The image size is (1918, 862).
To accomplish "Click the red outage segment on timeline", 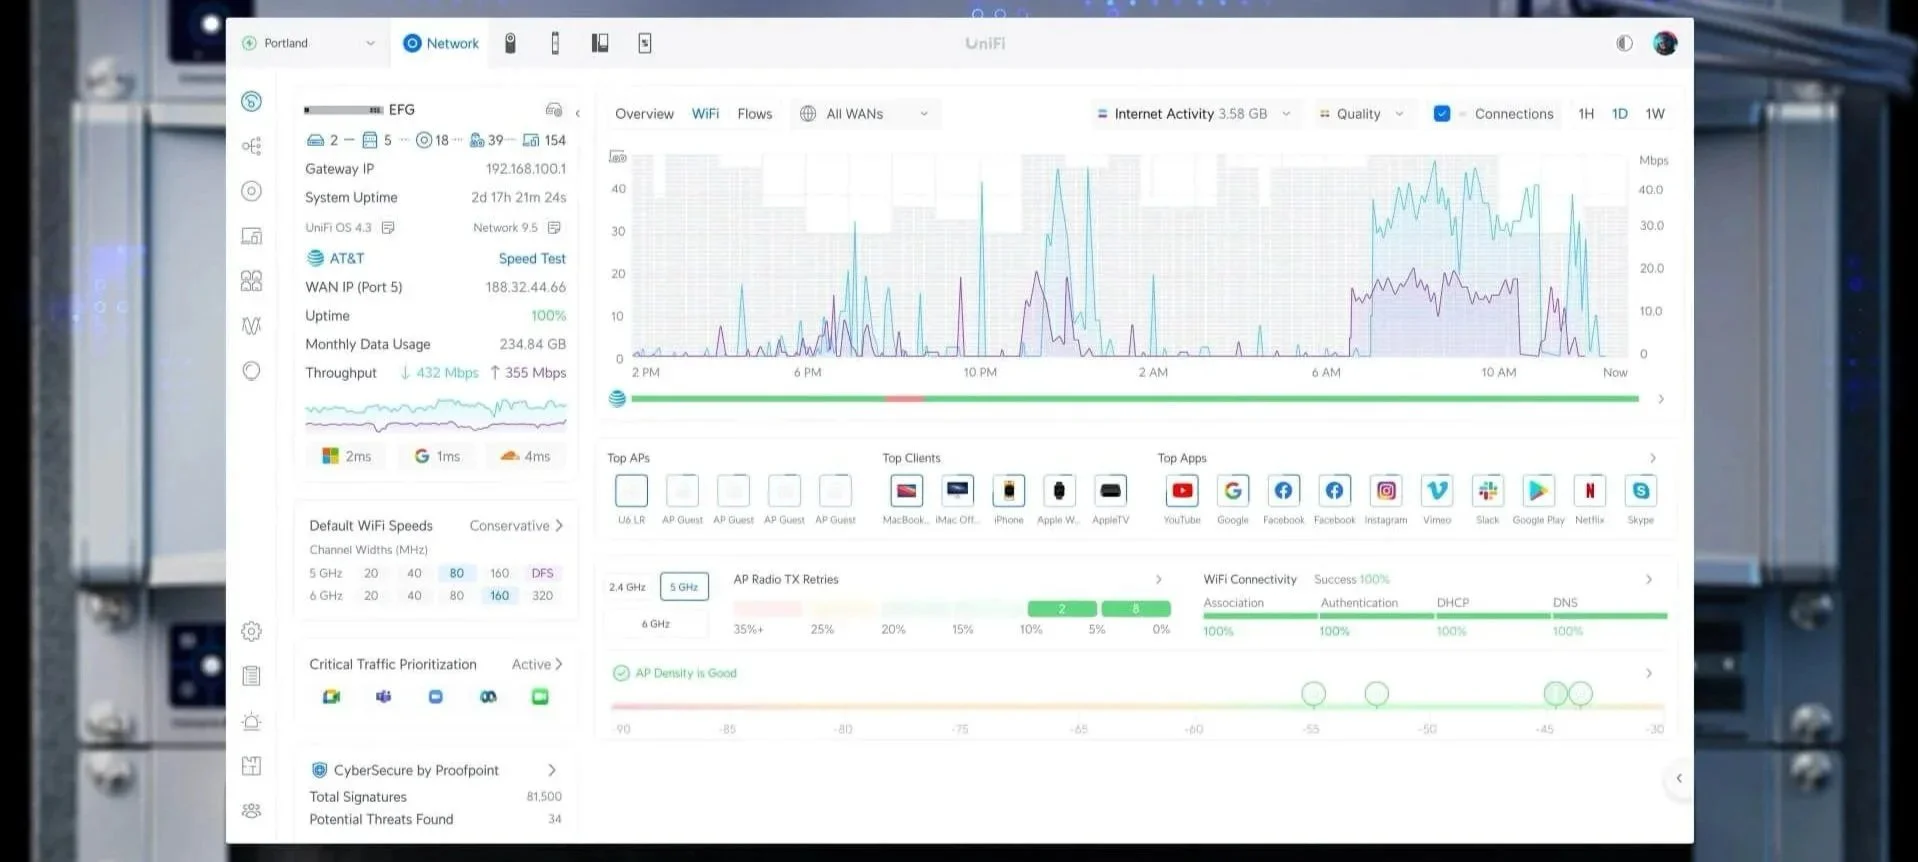I will click(904, 399).
